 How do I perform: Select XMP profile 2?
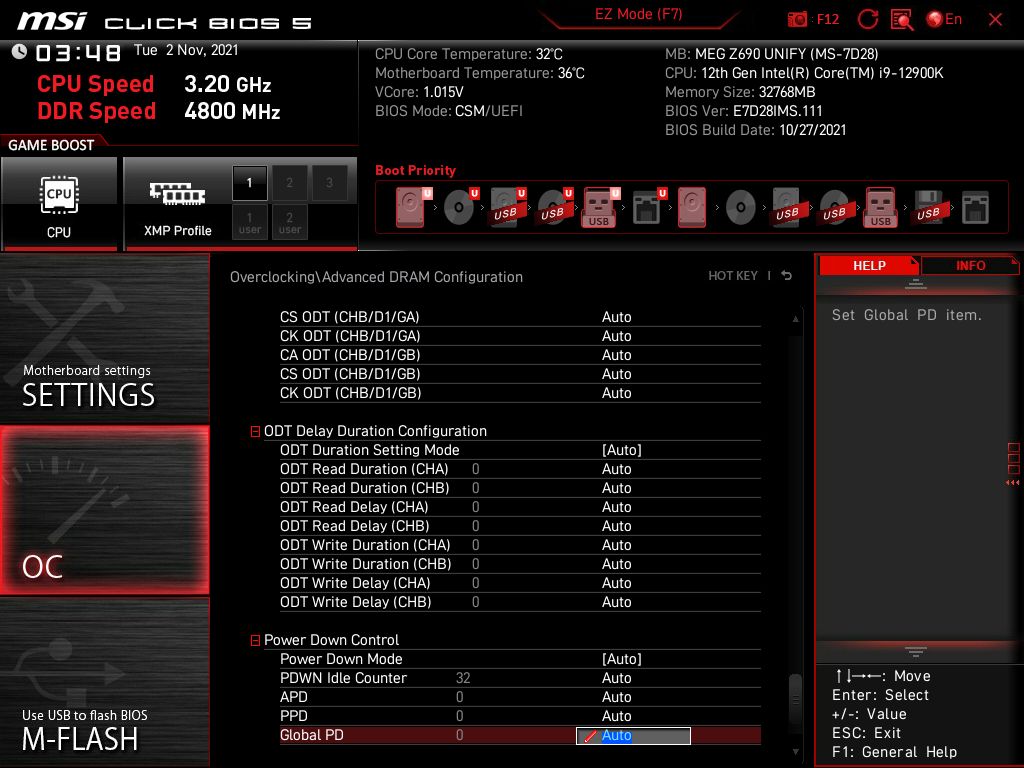pos(289,183)
